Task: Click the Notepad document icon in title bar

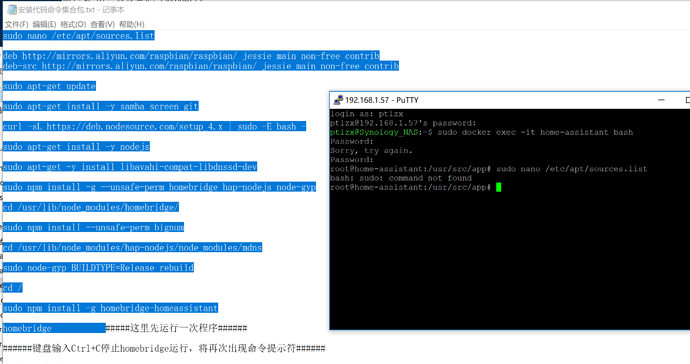Action: (x=12, y=9)
